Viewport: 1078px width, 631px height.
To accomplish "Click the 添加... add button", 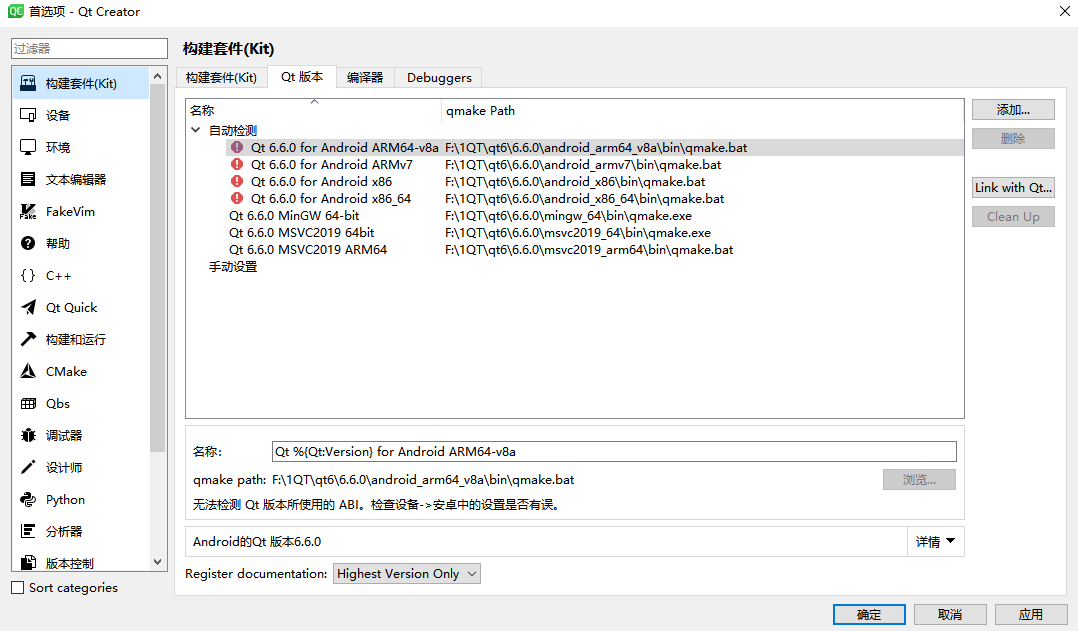I will point(1013,110).
